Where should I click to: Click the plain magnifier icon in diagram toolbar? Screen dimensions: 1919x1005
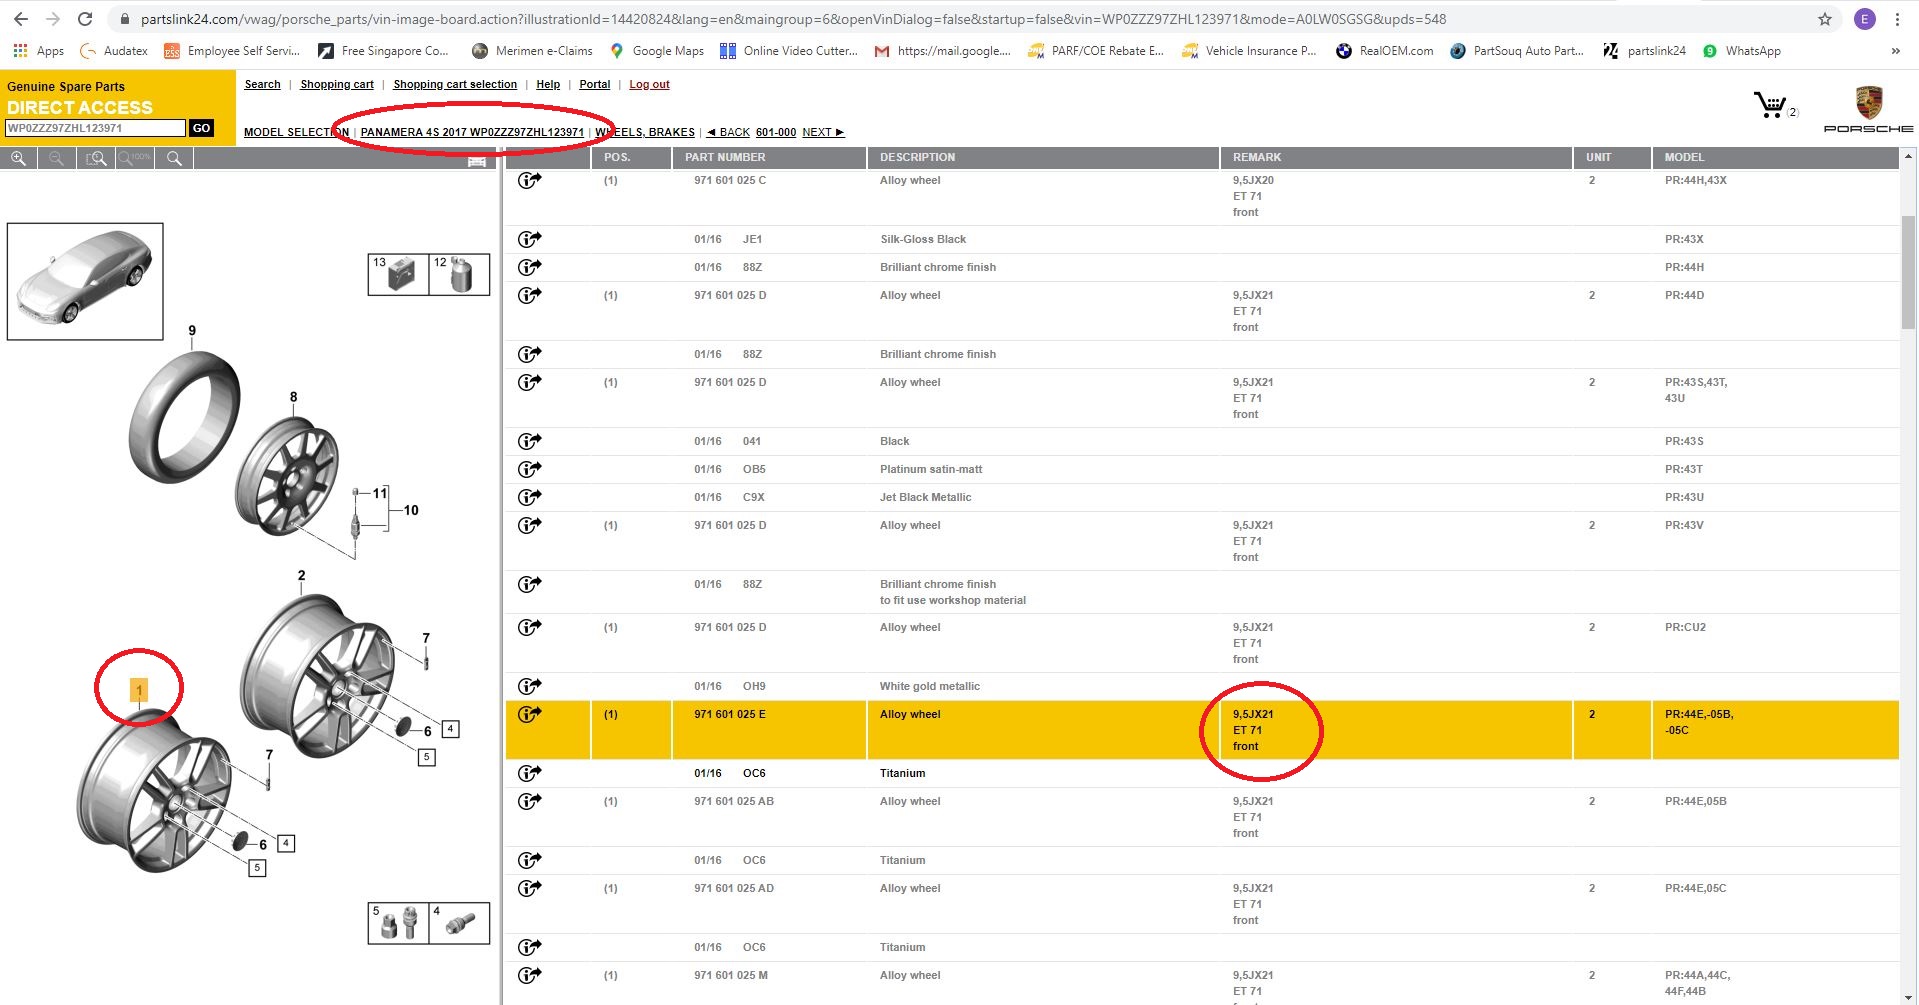(x=174, y=158)
